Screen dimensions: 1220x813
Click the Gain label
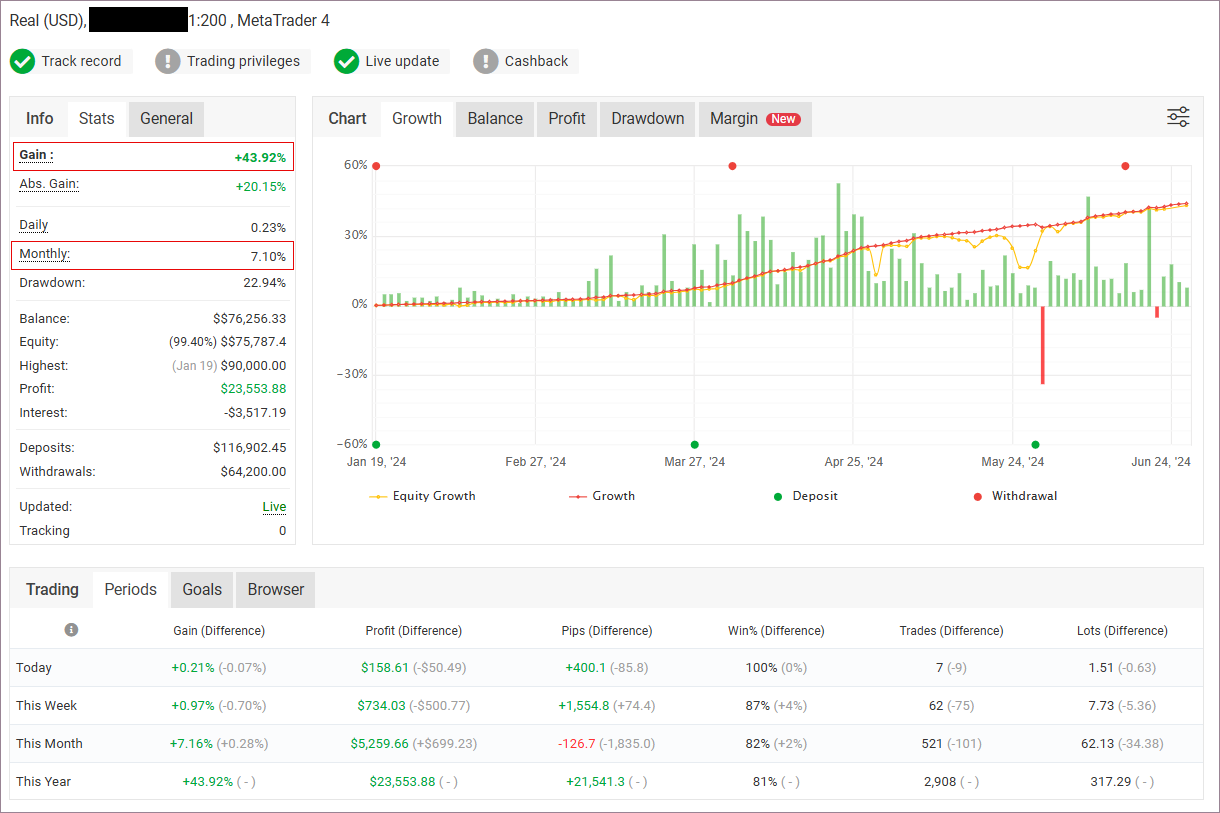coord(36,155)
